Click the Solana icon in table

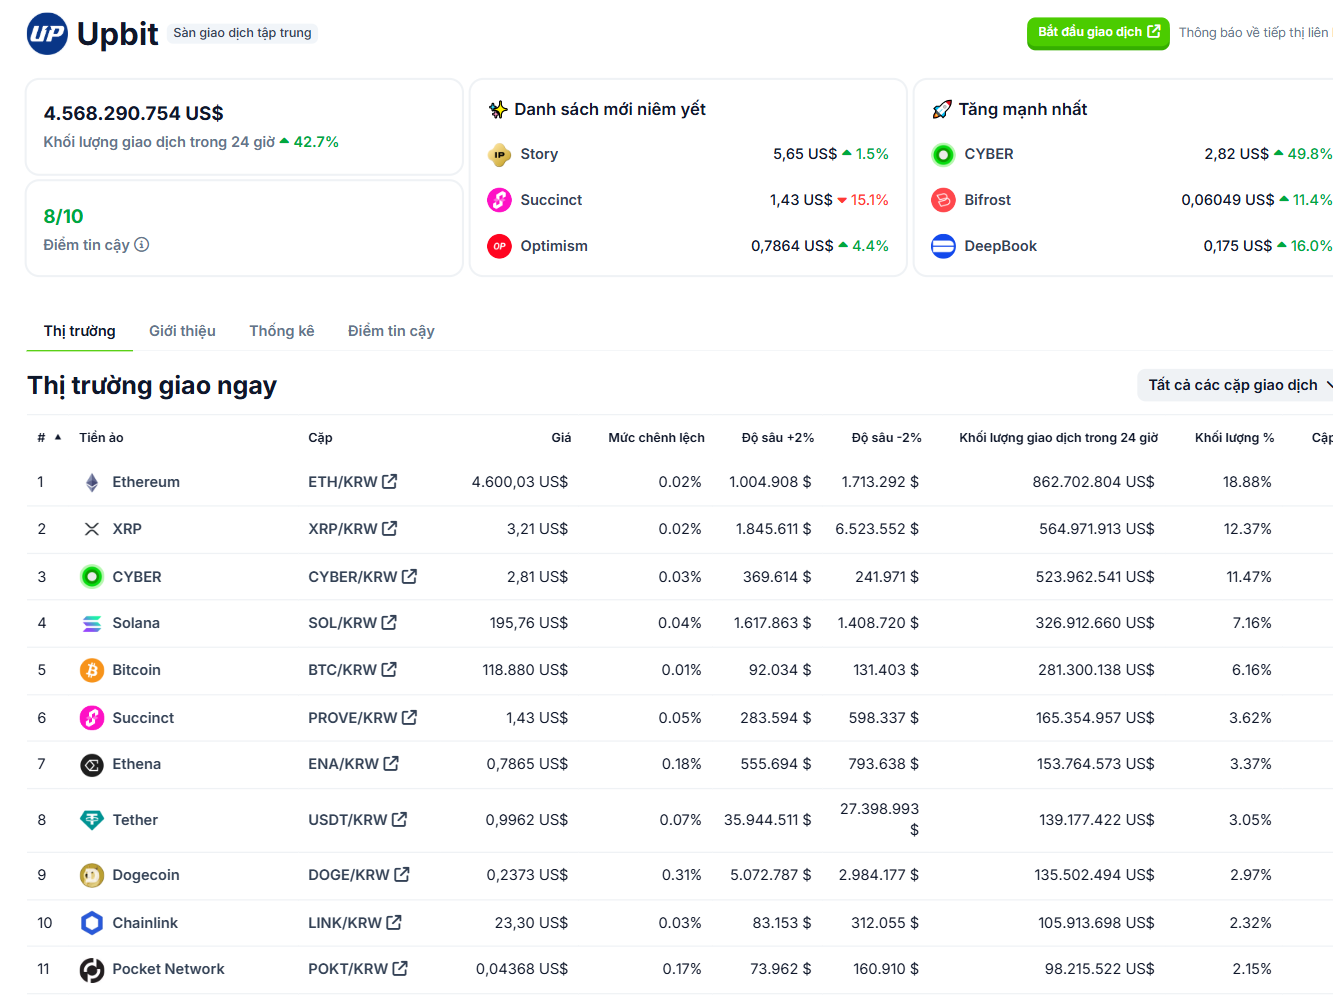92,624
